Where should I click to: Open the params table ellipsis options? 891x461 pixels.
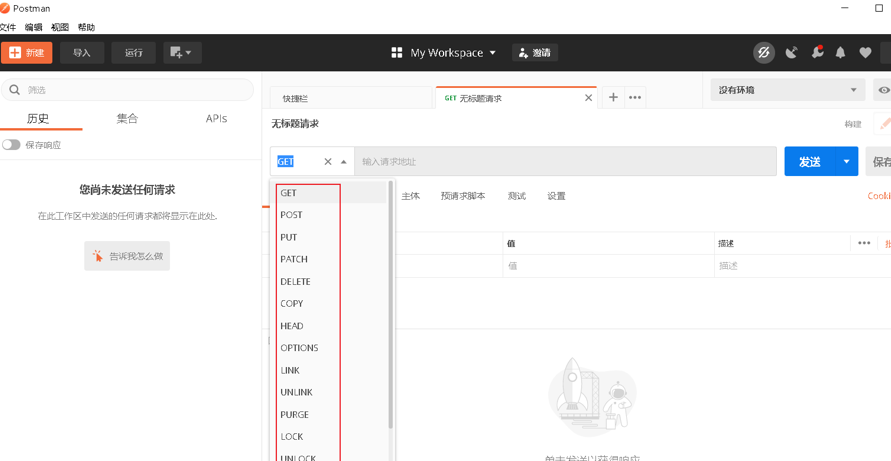[864, 243]
